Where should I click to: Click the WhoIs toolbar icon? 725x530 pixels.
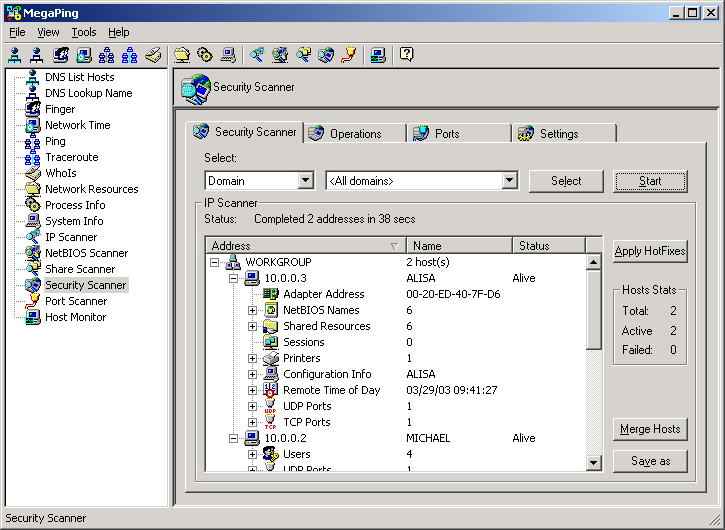(x=153, y=55)
